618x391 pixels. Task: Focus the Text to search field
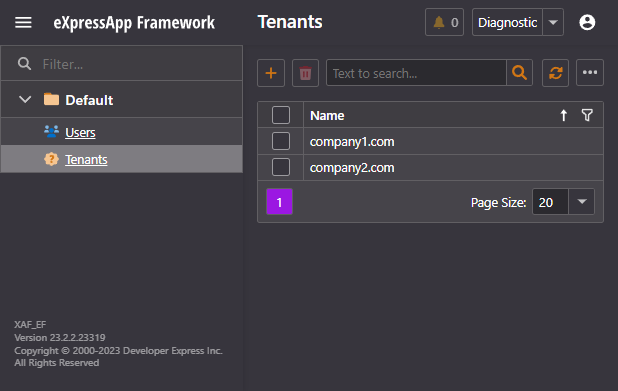tap(416, 73)
